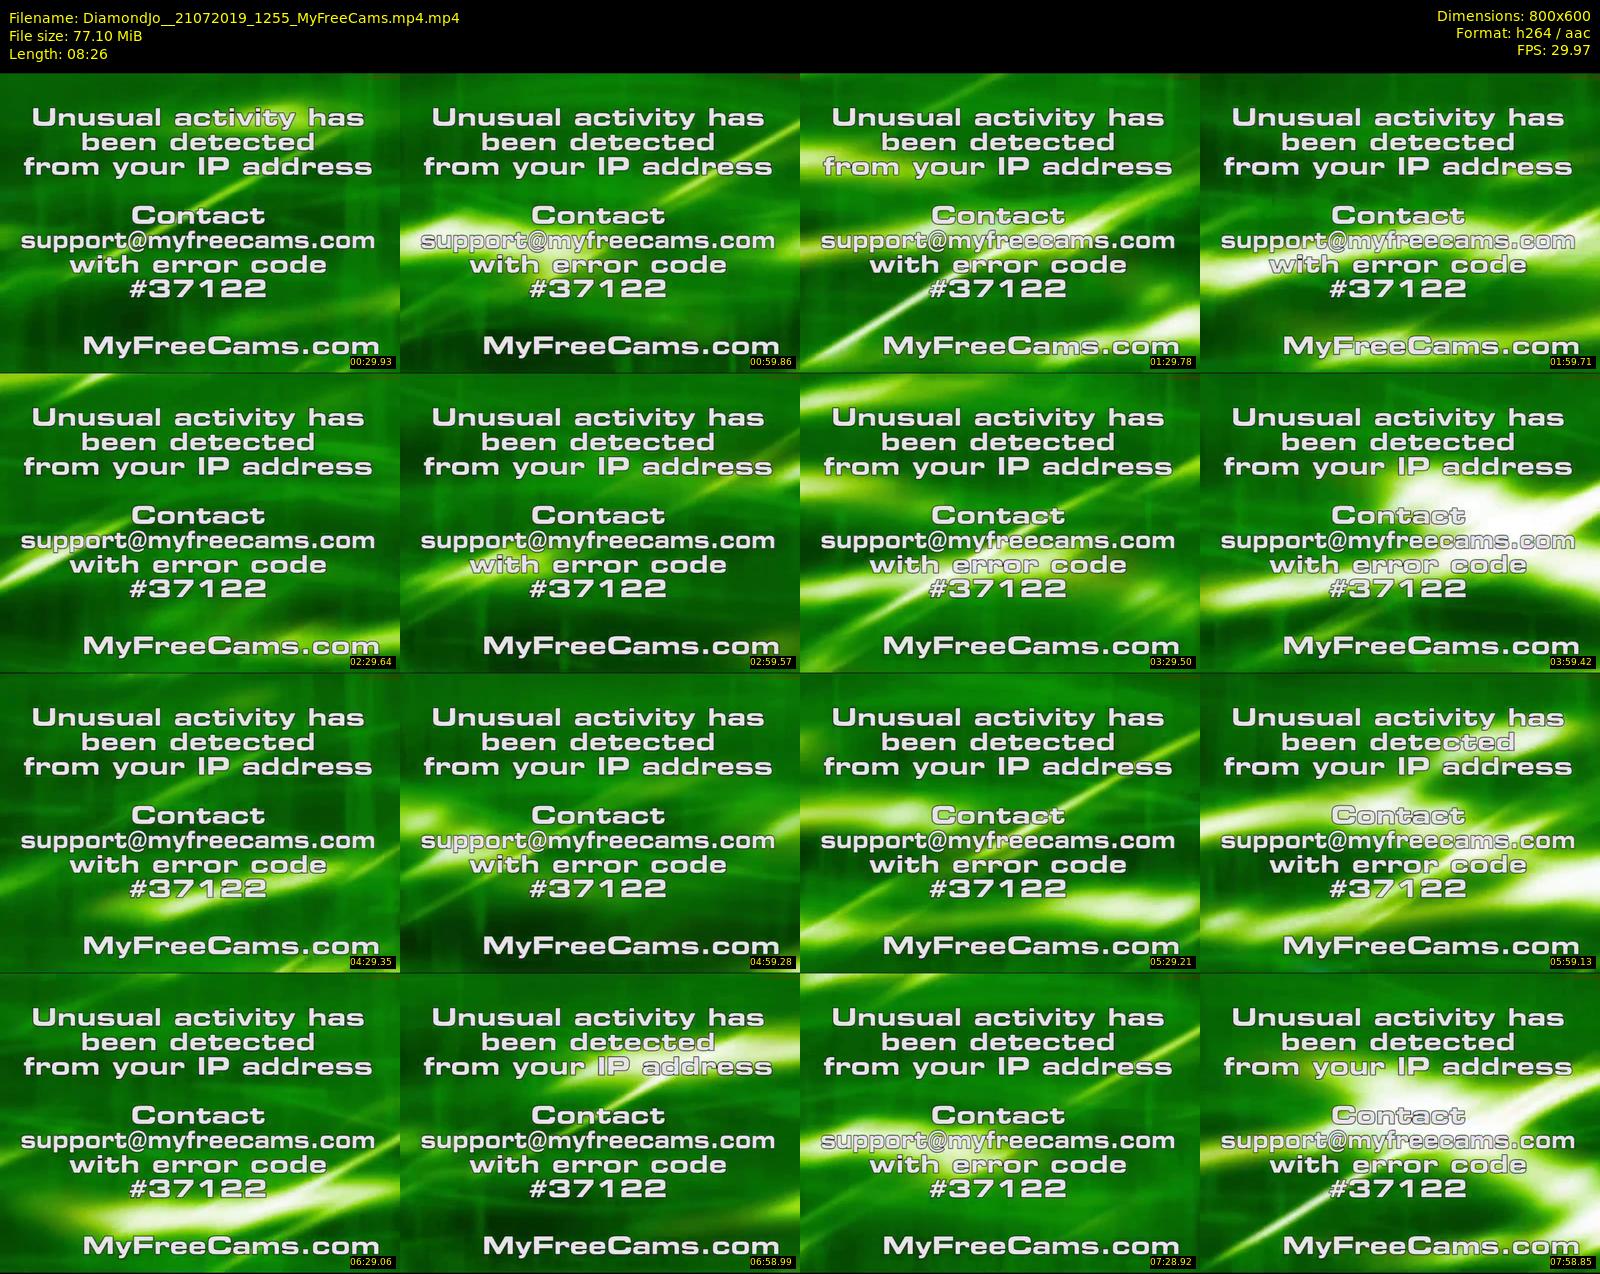Click the "Length: 08:26" text
1600x1274 pixels.
point(58,54)
